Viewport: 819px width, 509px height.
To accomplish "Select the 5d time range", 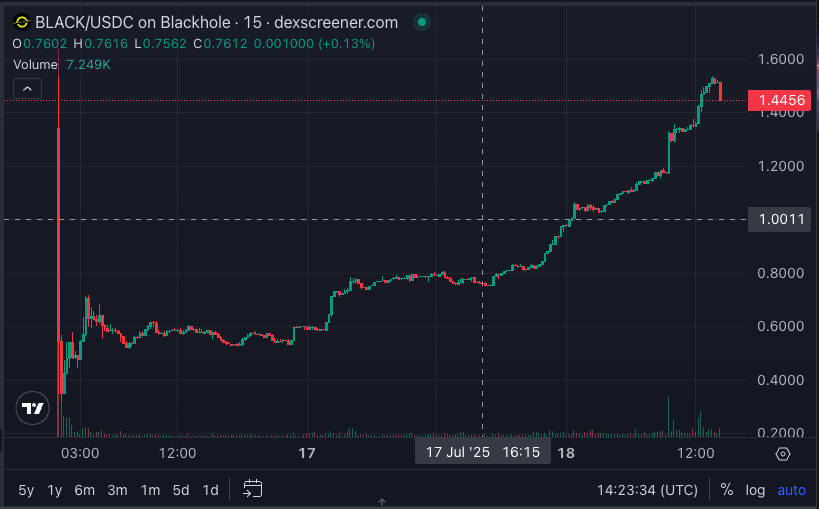I will click(181, 490).
